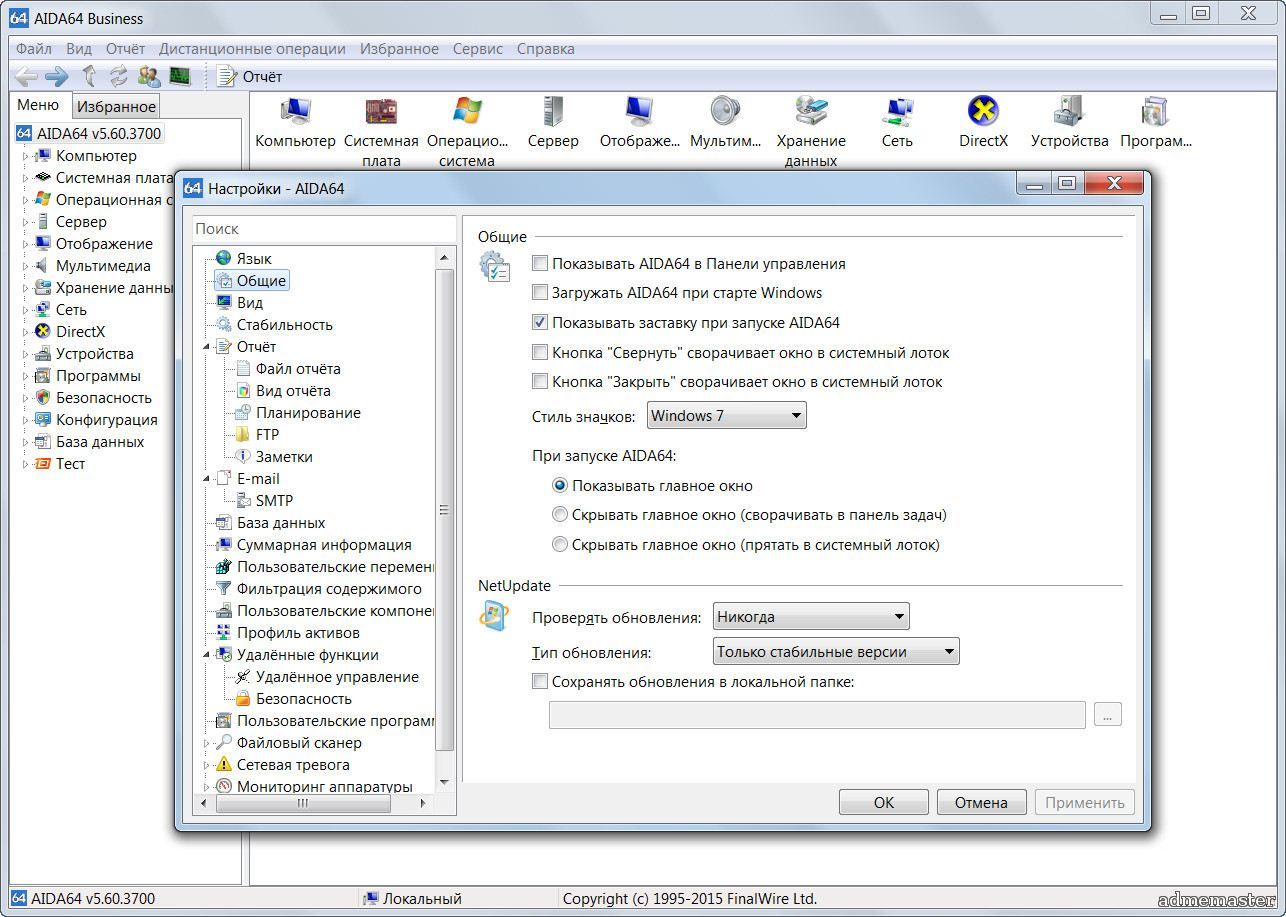1286x917 pixels.
Task: Uncheck Показывать заставку при запуске AIDA64
Action: pos(540,323)
